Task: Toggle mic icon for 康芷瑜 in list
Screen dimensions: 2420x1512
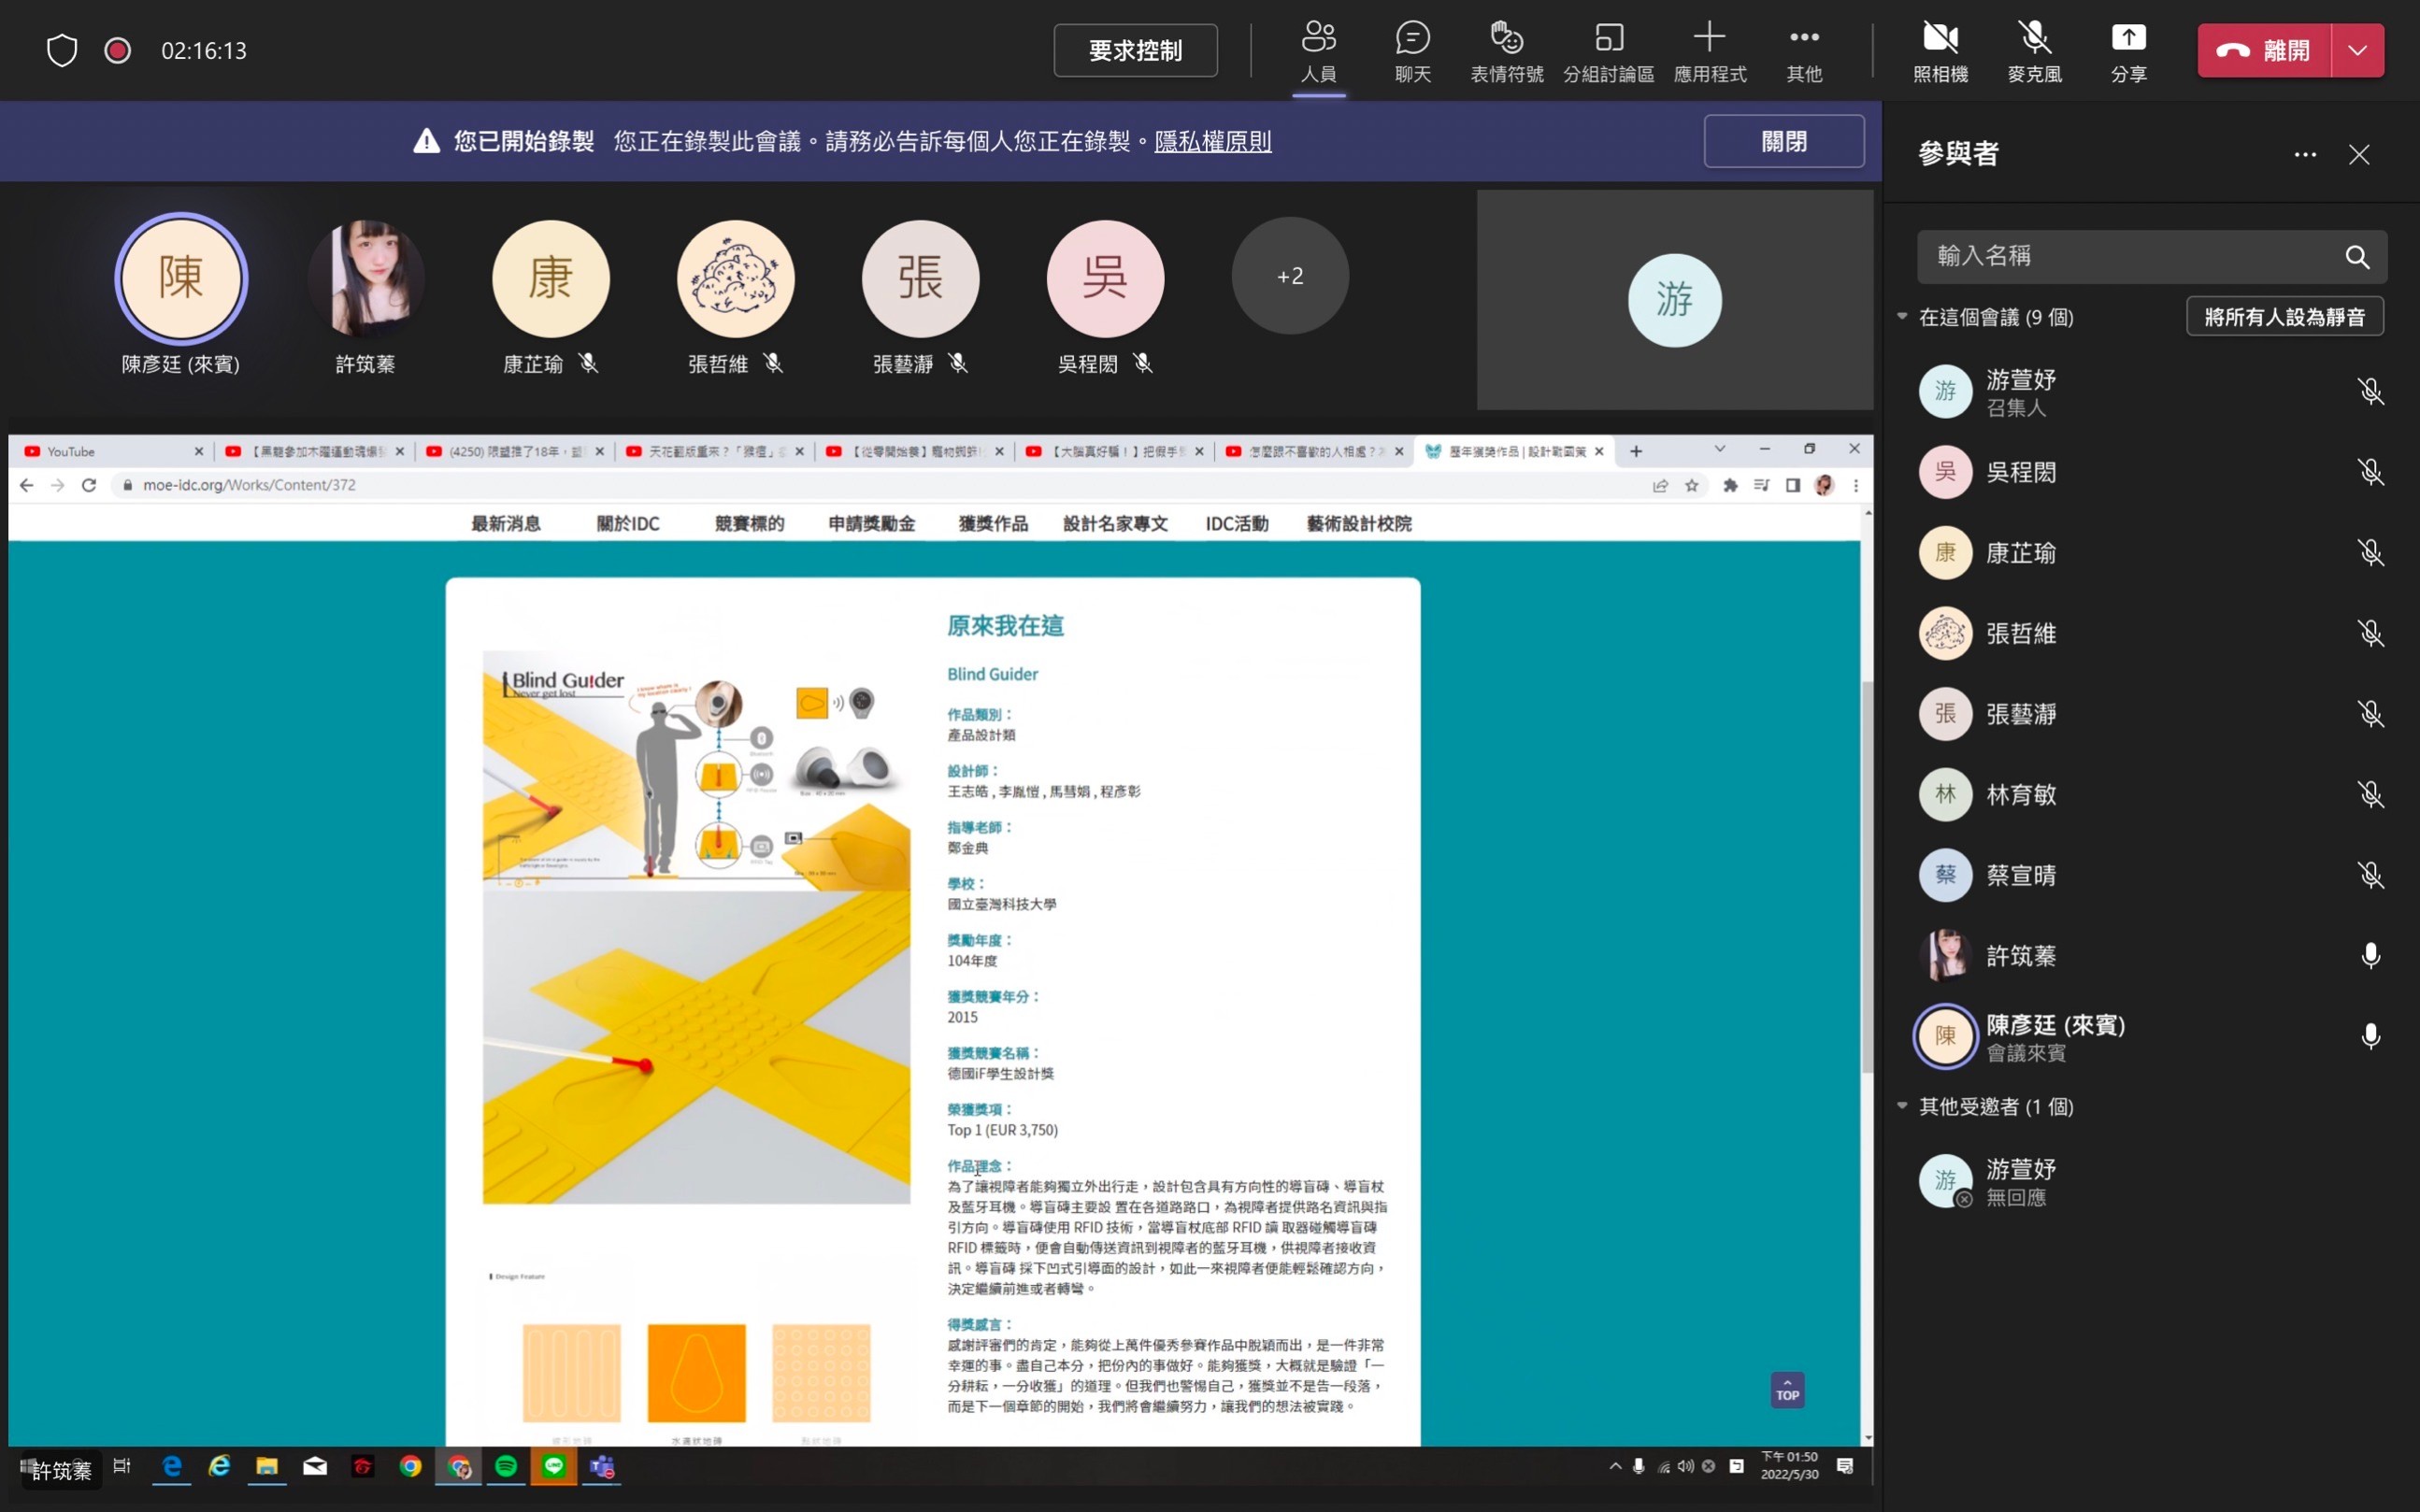Action: (x=2370, y=552)
